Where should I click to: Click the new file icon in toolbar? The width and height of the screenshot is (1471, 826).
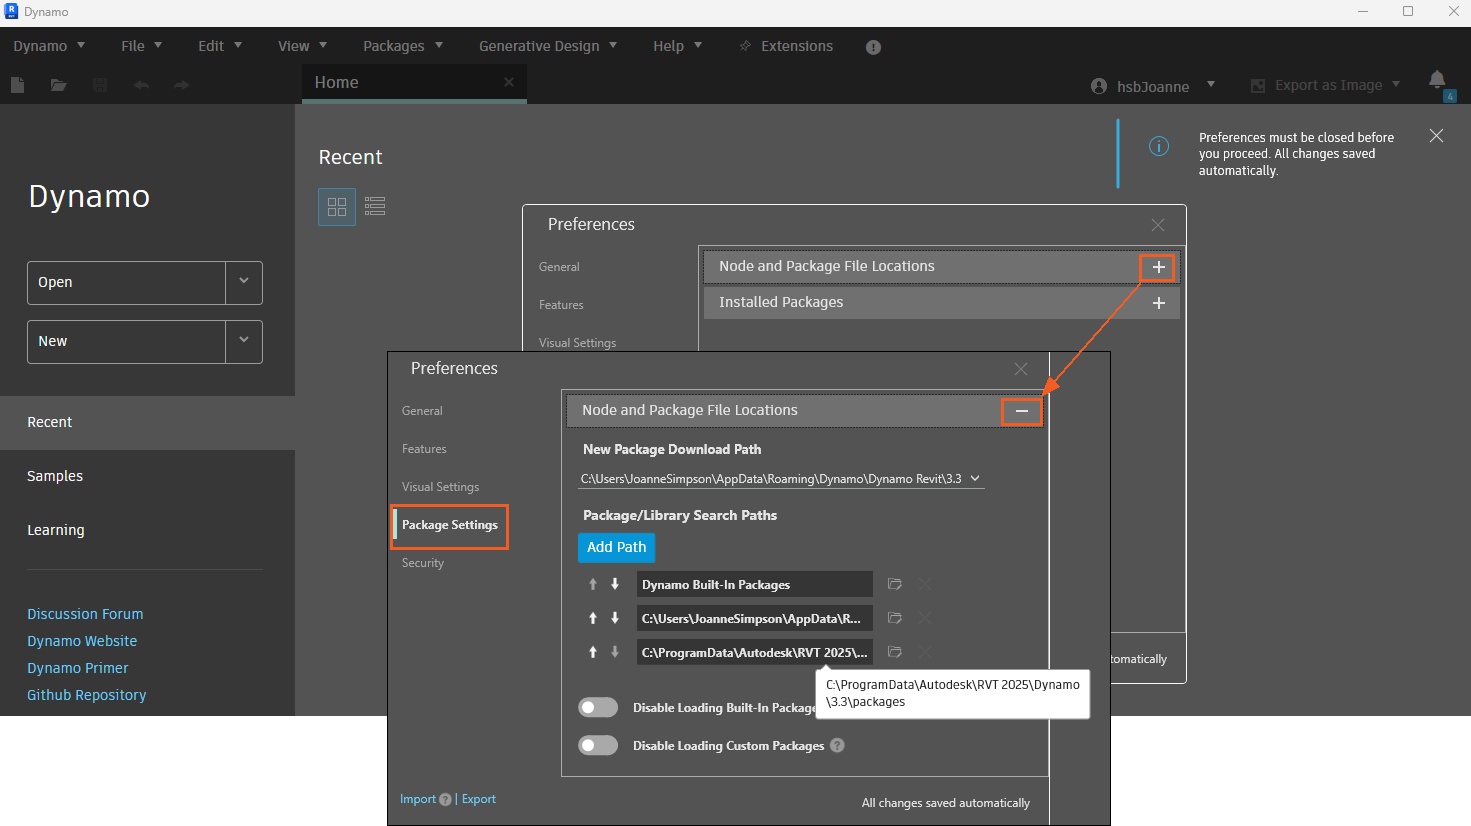point(17,85)
